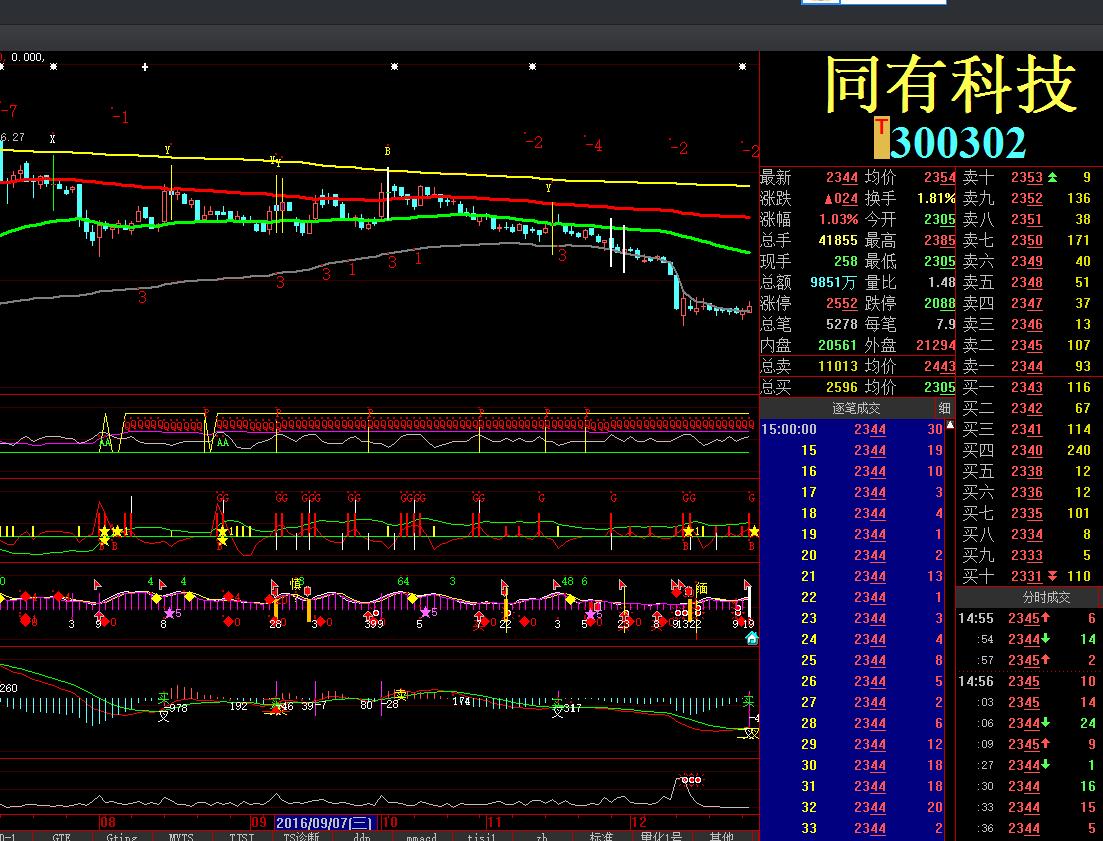Screen dimensions: 1103x841
Task: Click the 内盘 value 20561
Action: [838, 346]
